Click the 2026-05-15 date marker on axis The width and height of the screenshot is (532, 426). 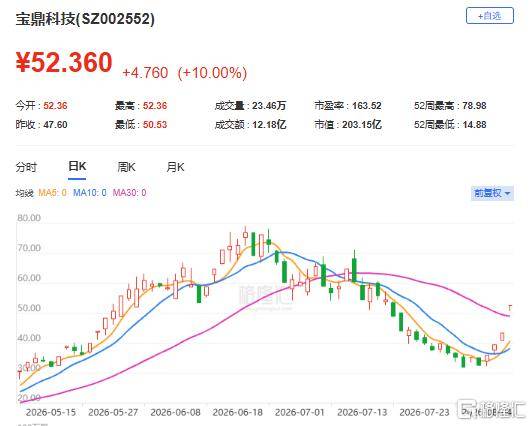tap(51, 412)
